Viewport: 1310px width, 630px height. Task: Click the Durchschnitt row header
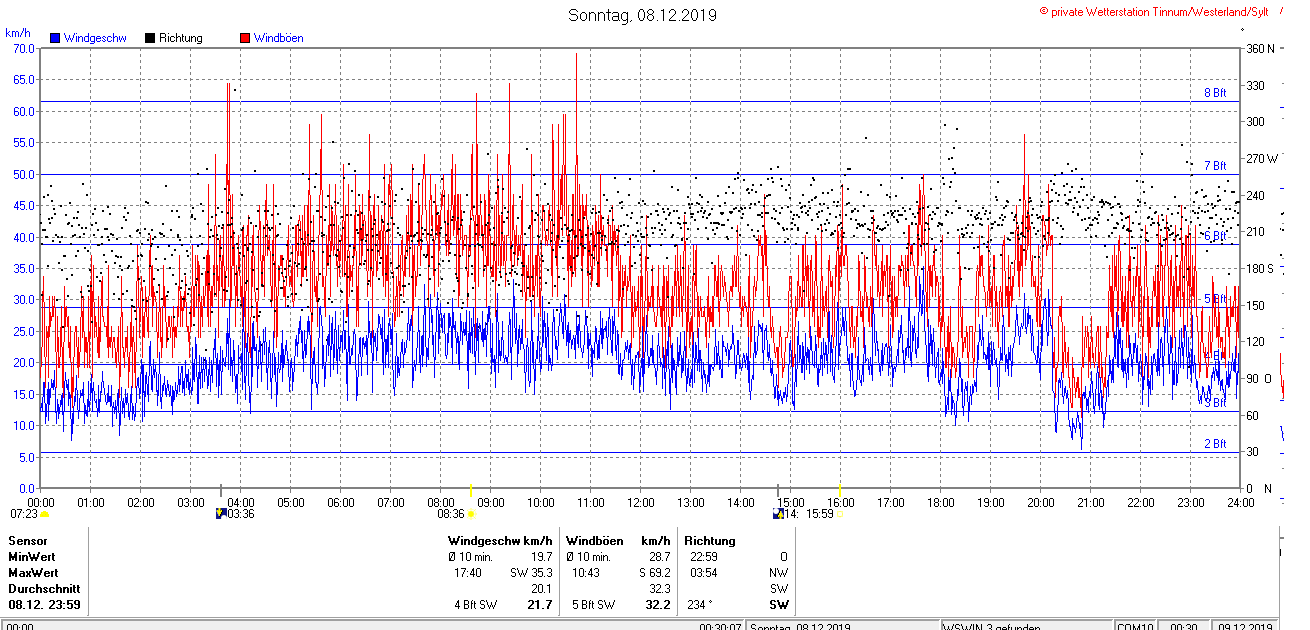[x=43, y=589]
